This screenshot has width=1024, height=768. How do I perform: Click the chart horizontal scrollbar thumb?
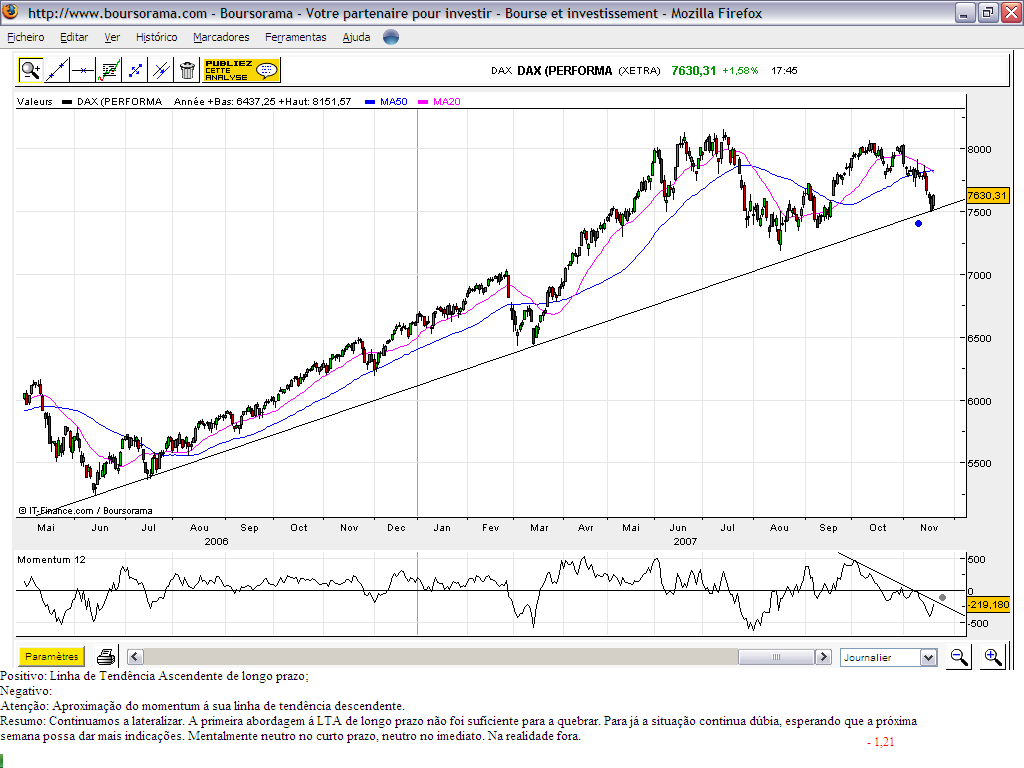(x=776, y=657)
